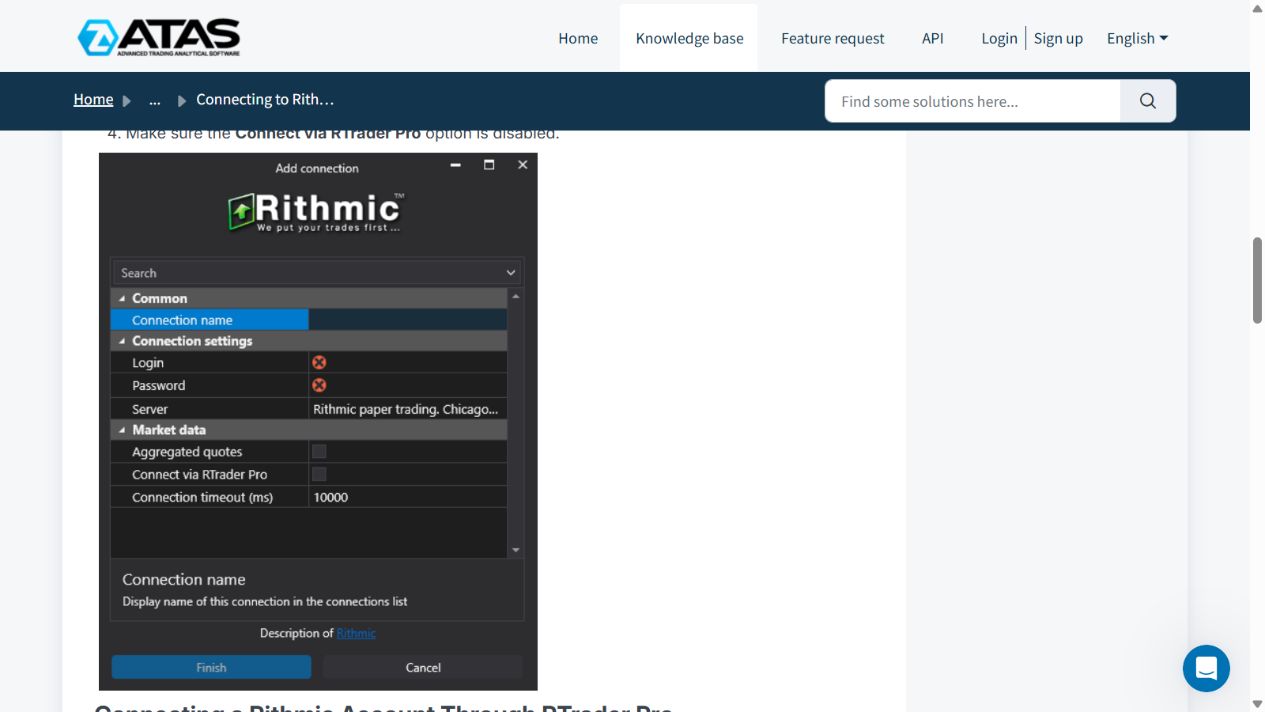Click the red error icon beside Password

319,385
